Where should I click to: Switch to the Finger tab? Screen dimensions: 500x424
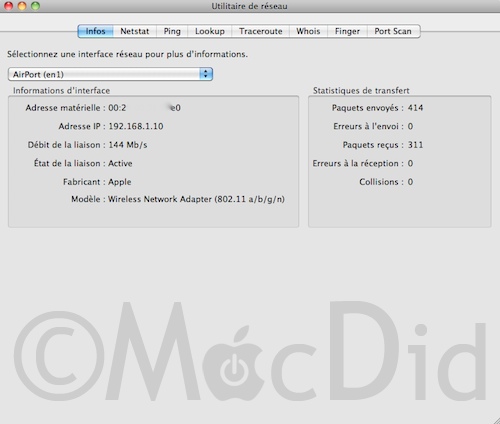coord(347,31)
